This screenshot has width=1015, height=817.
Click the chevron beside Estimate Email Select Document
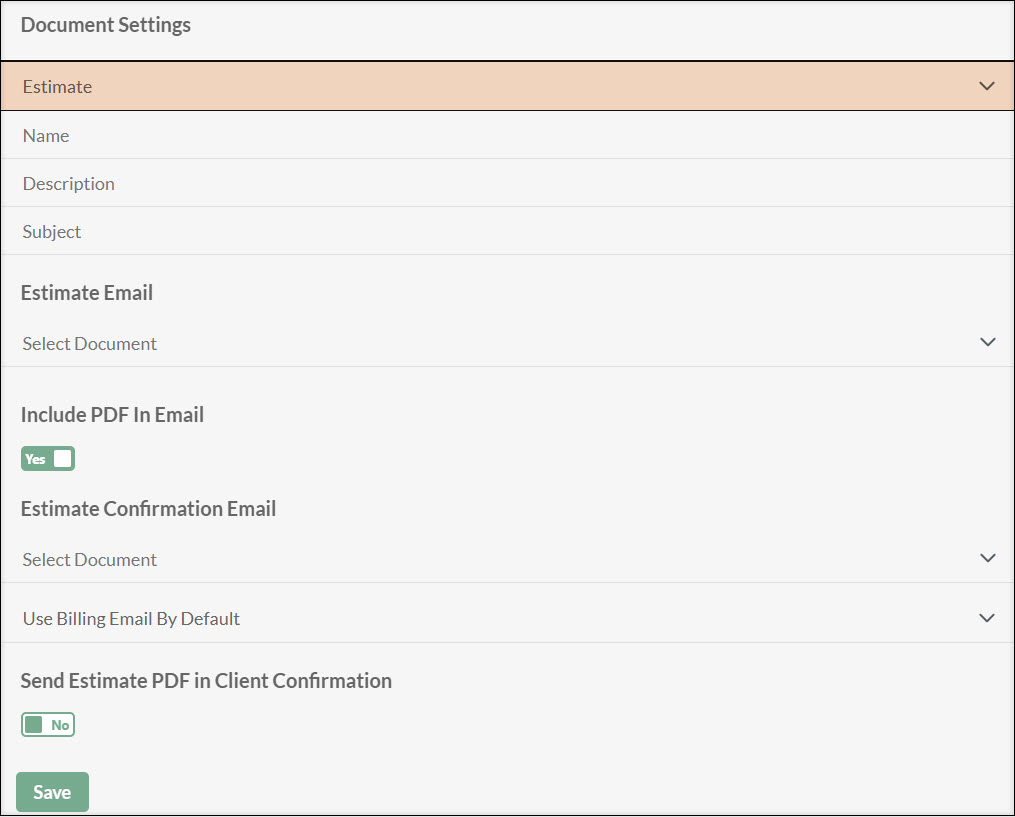point(987,342)
